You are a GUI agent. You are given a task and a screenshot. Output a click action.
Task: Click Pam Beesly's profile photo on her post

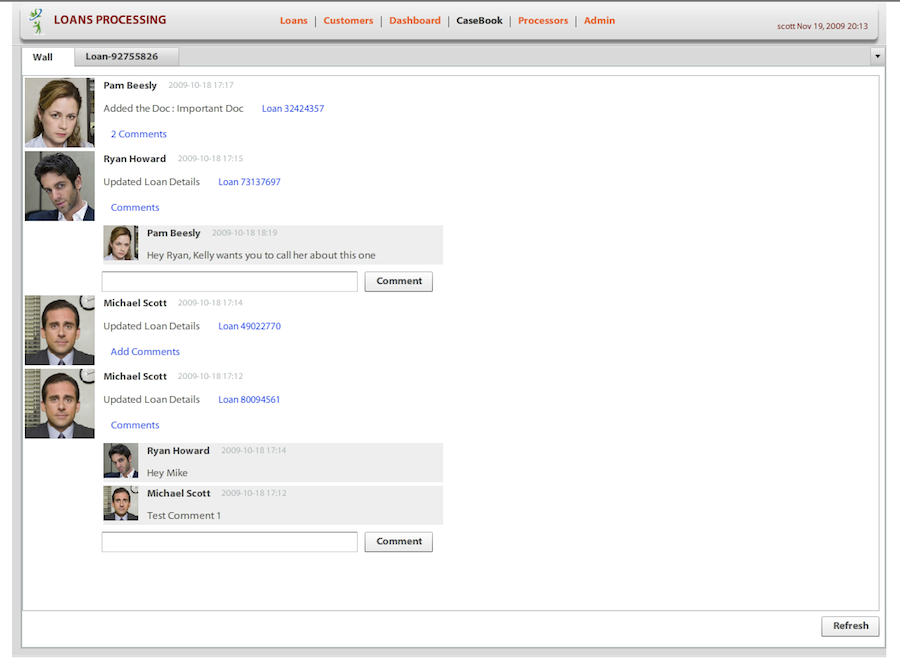coord(60,113)
